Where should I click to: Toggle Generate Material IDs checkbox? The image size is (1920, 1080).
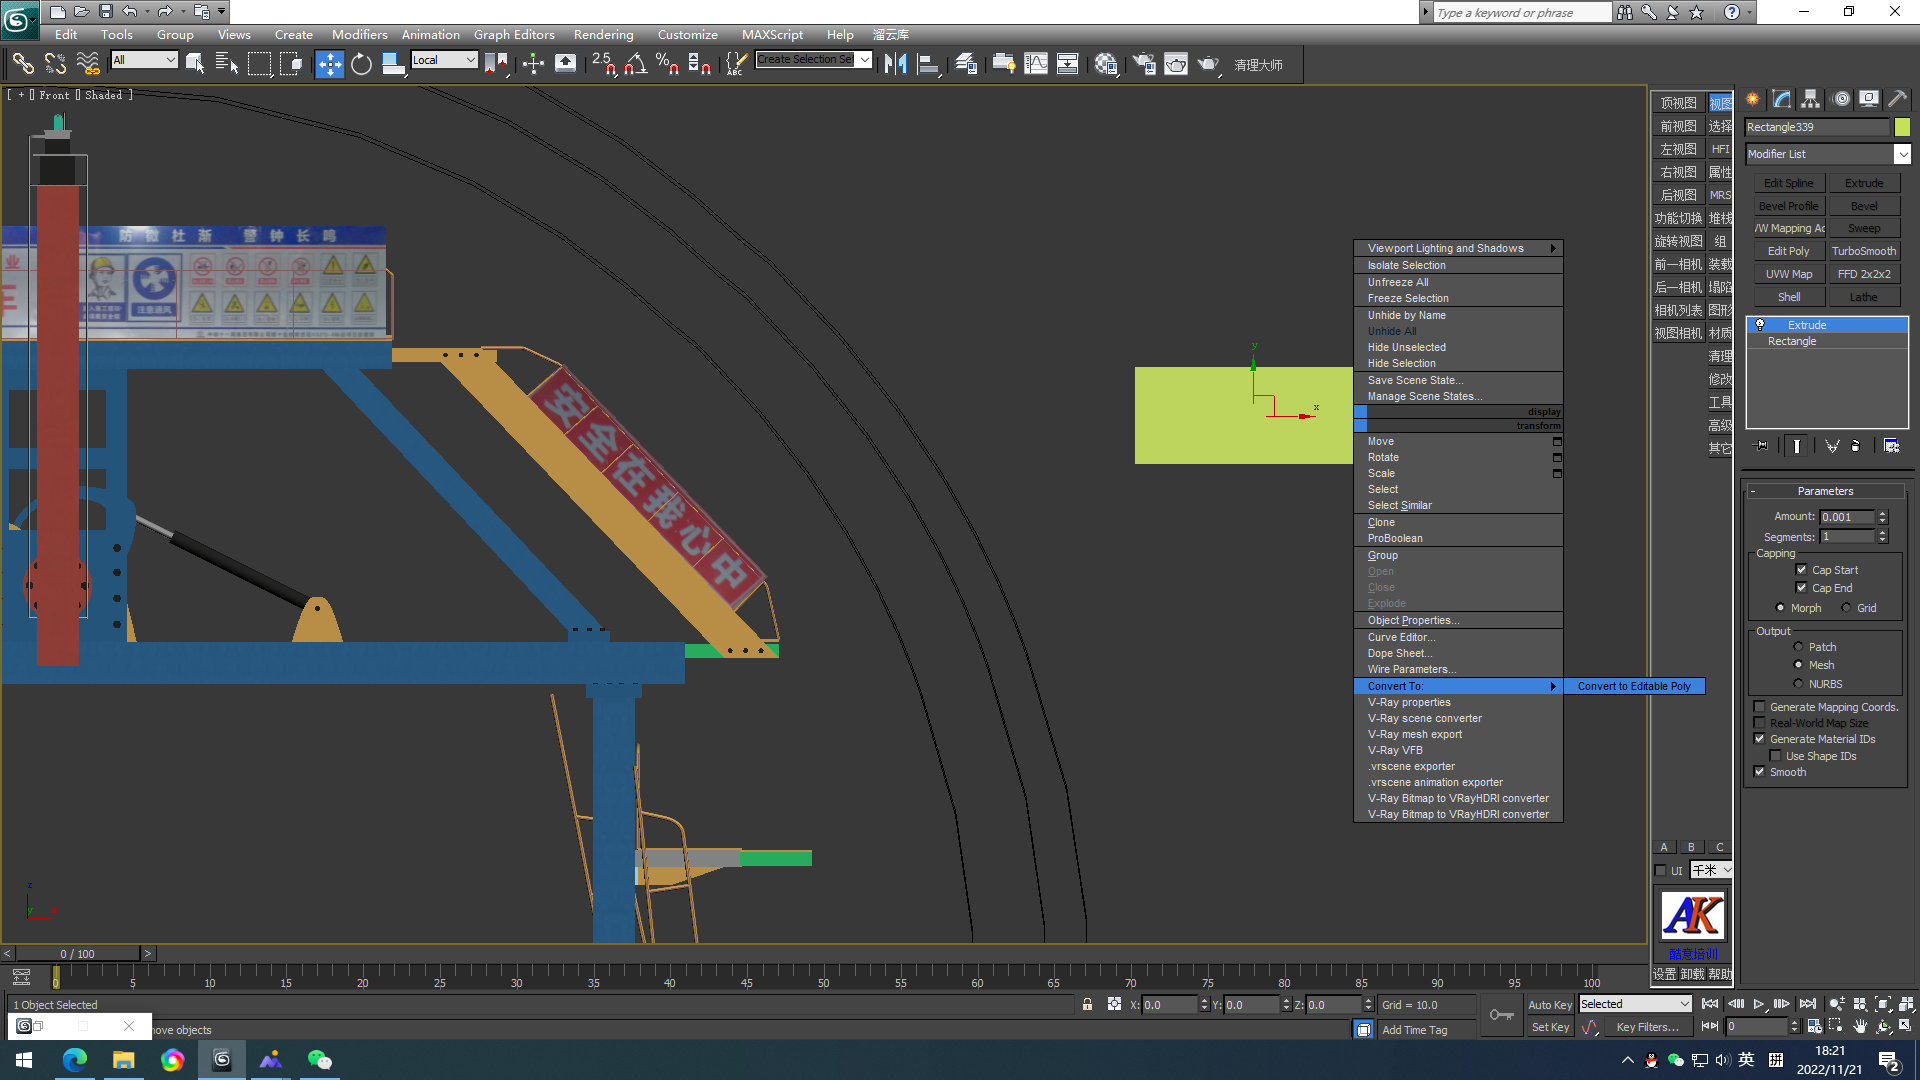click(x=1759, y=739)
